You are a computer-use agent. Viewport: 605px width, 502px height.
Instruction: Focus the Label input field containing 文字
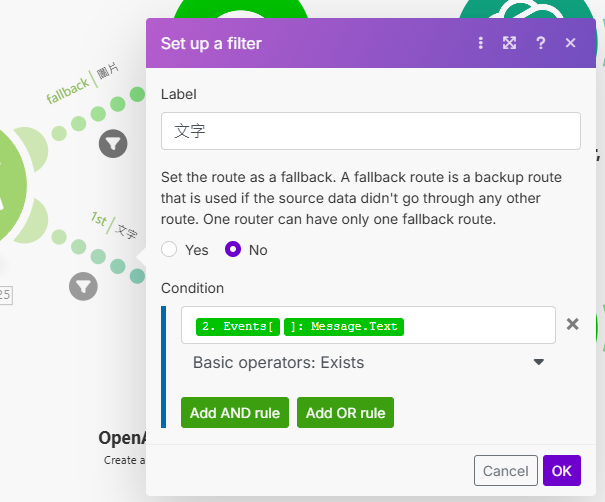point(370,131)
